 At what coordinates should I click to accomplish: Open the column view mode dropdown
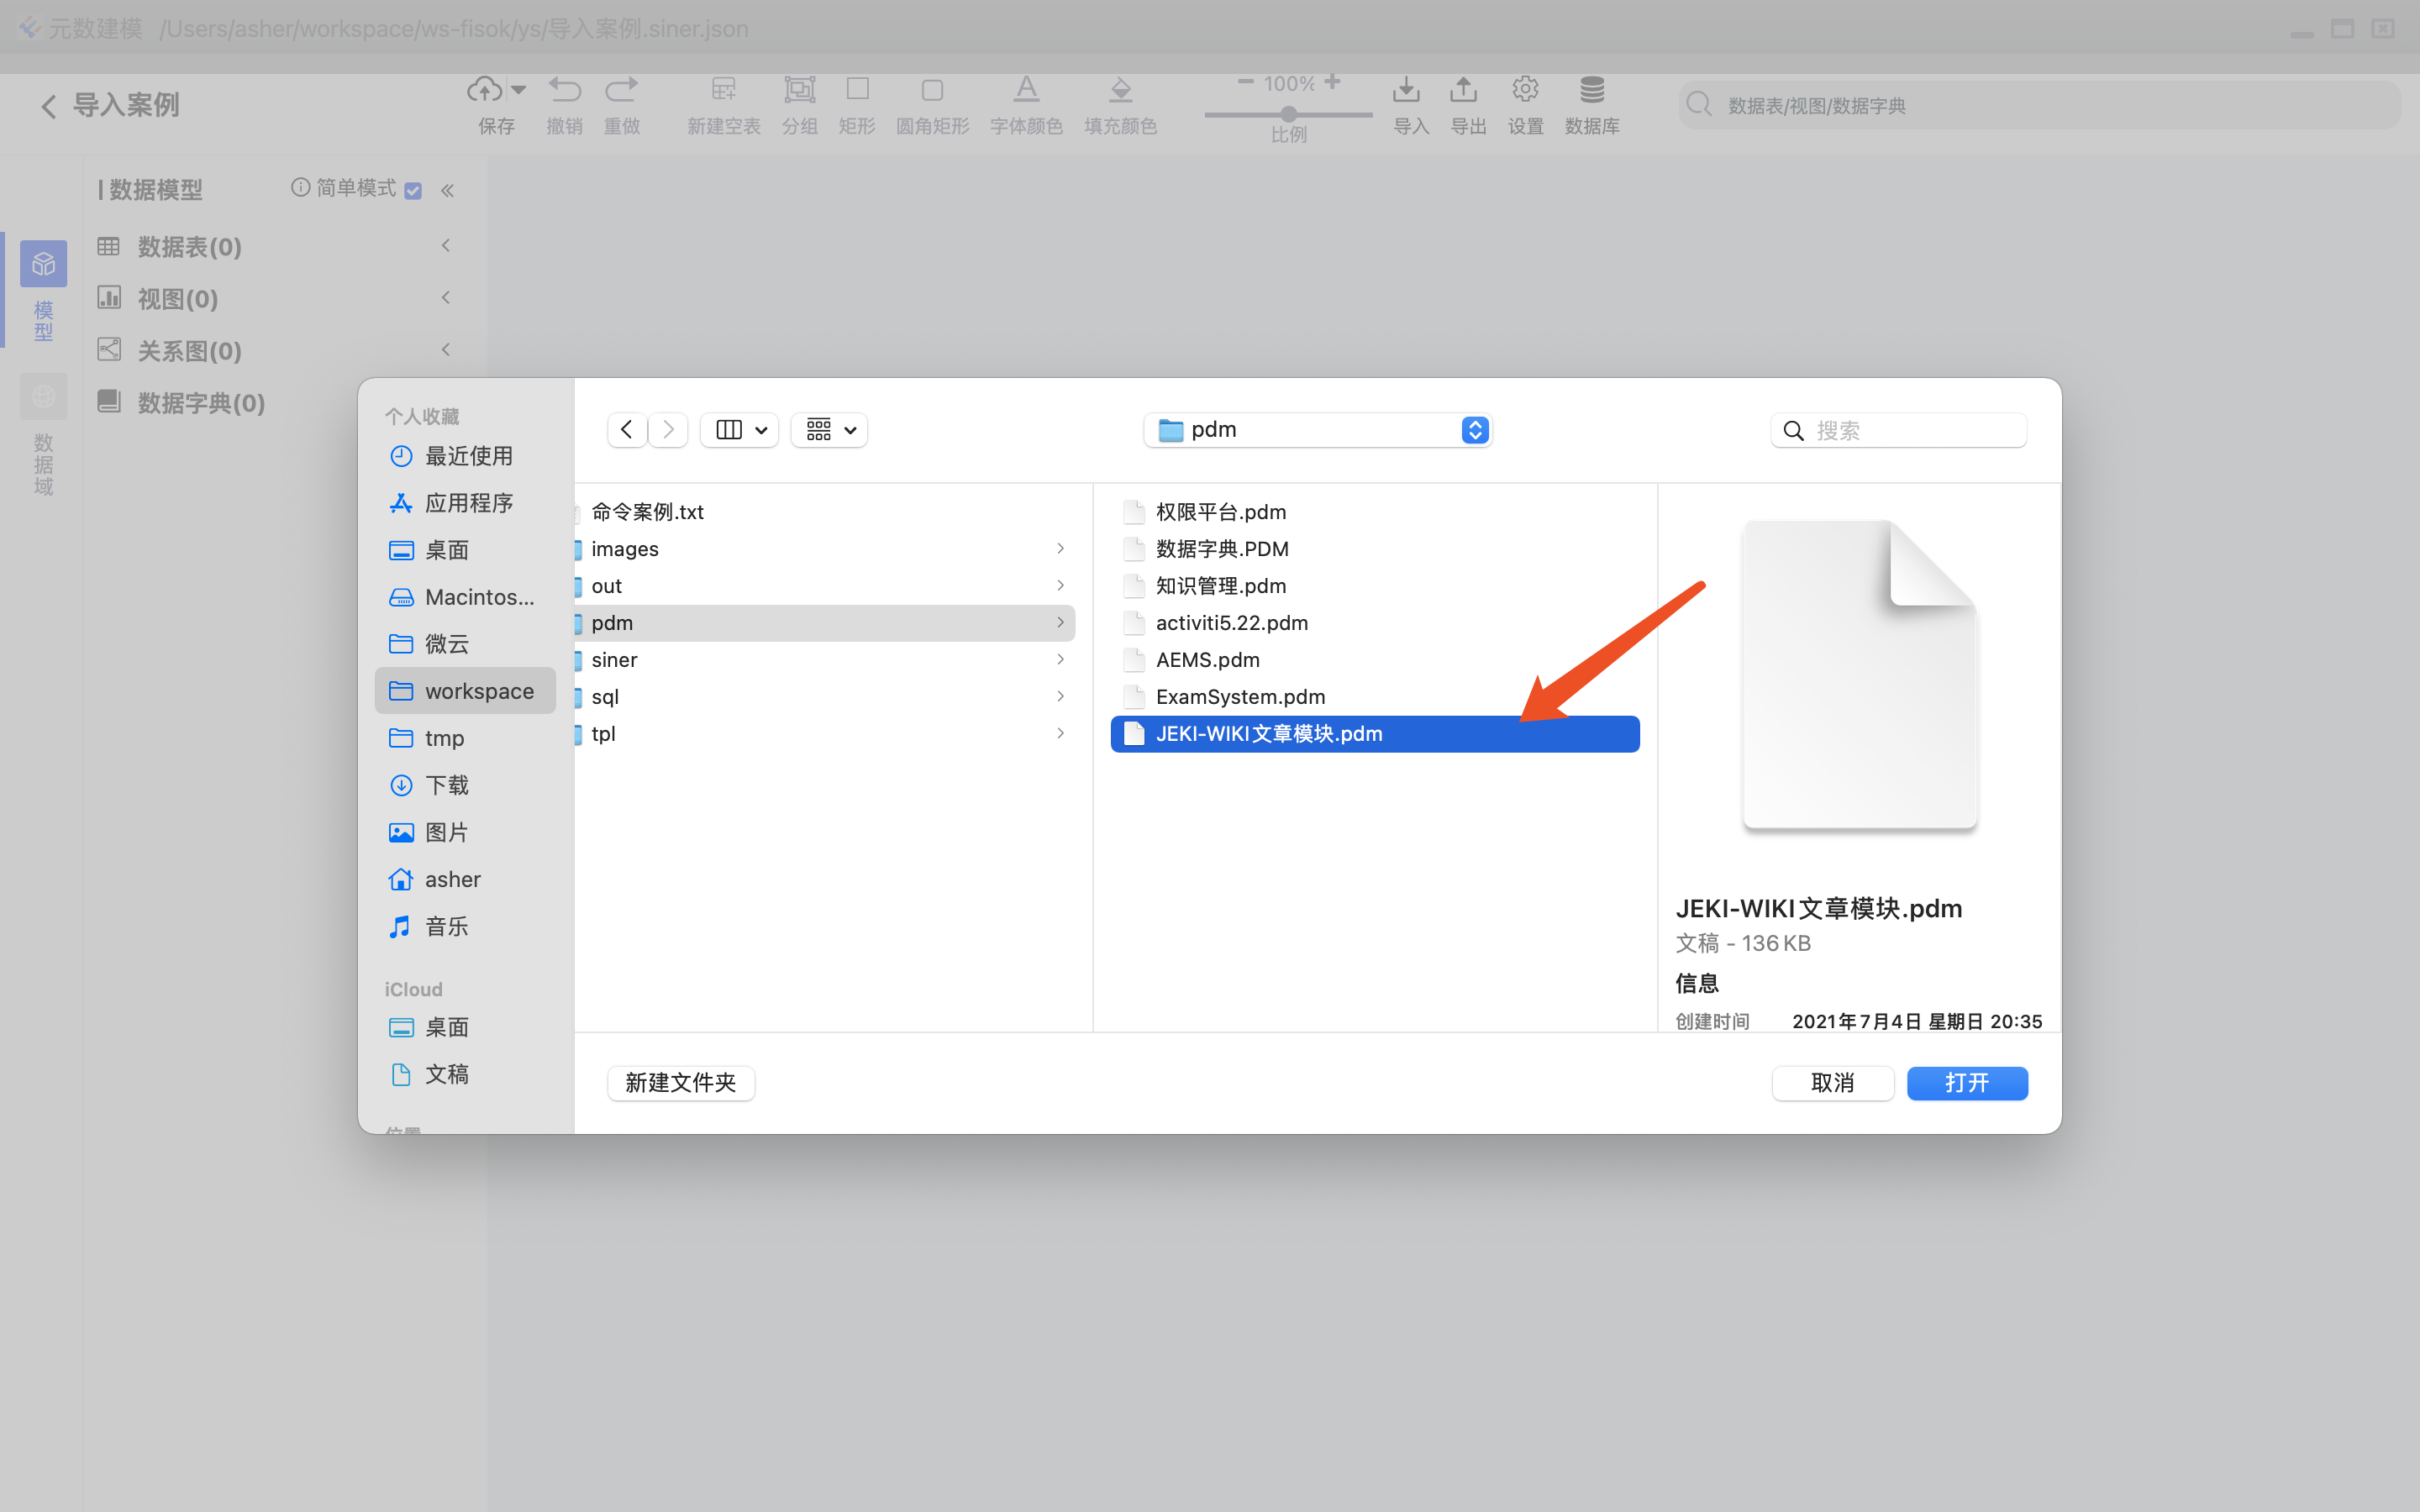pyautogui.click(x=740, y=430)
